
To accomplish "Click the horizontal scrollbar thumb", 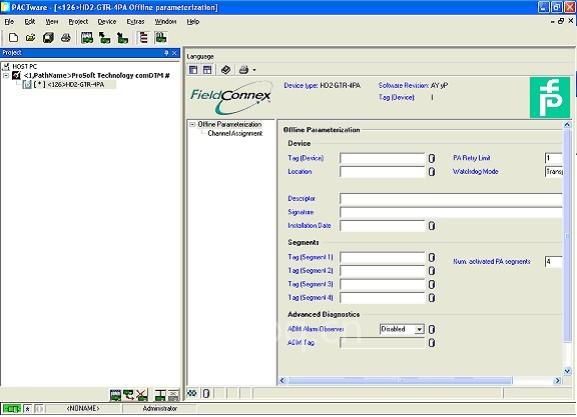I will point(399,380).
